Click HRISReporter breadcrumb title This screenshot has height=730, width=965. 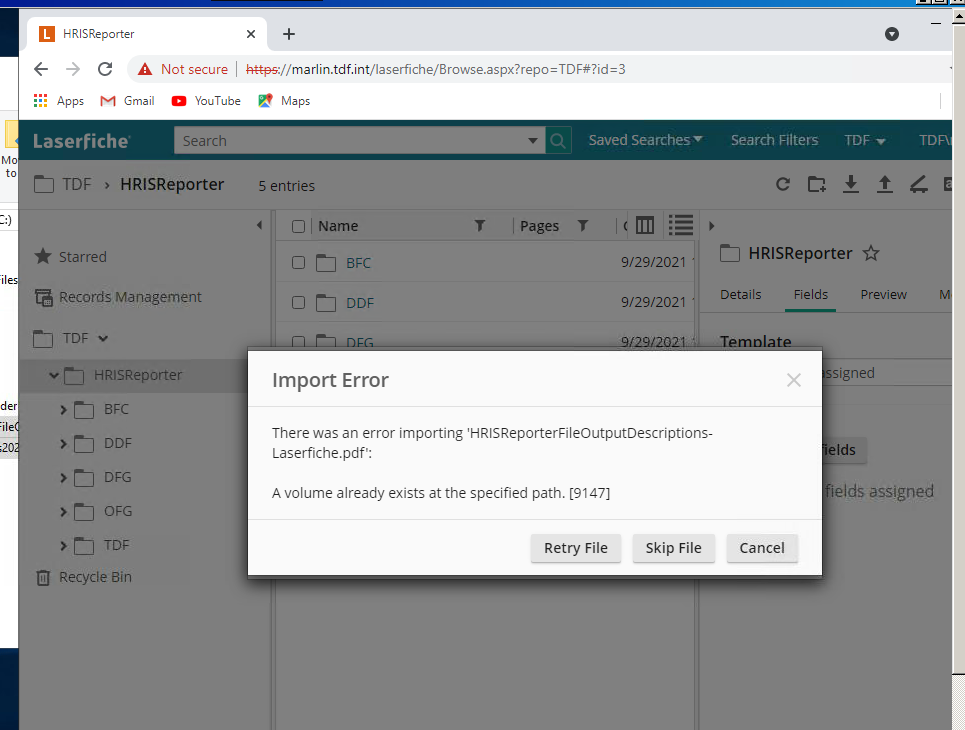[172, 184]
